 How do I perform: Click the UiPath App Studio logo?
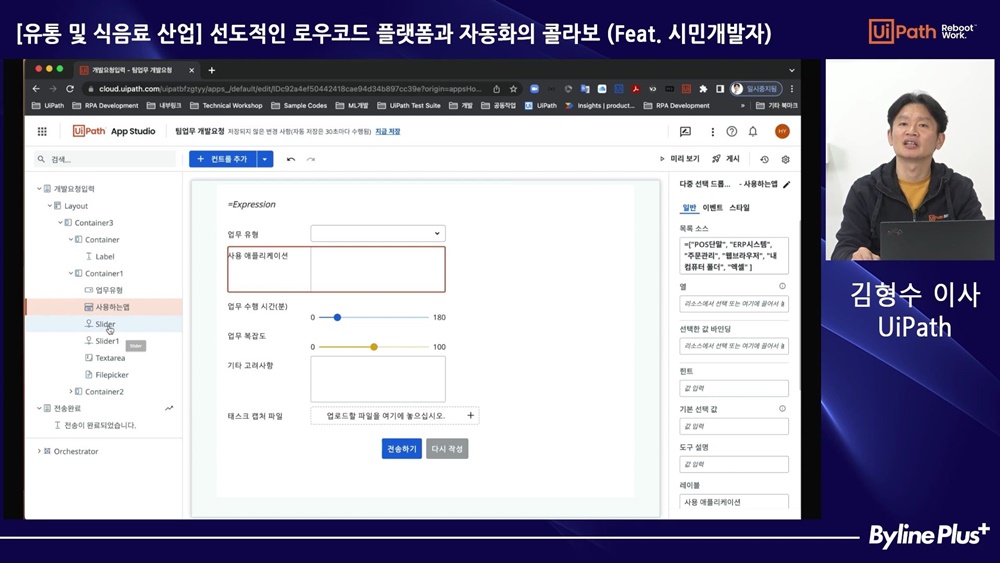[x=114, y=131]
